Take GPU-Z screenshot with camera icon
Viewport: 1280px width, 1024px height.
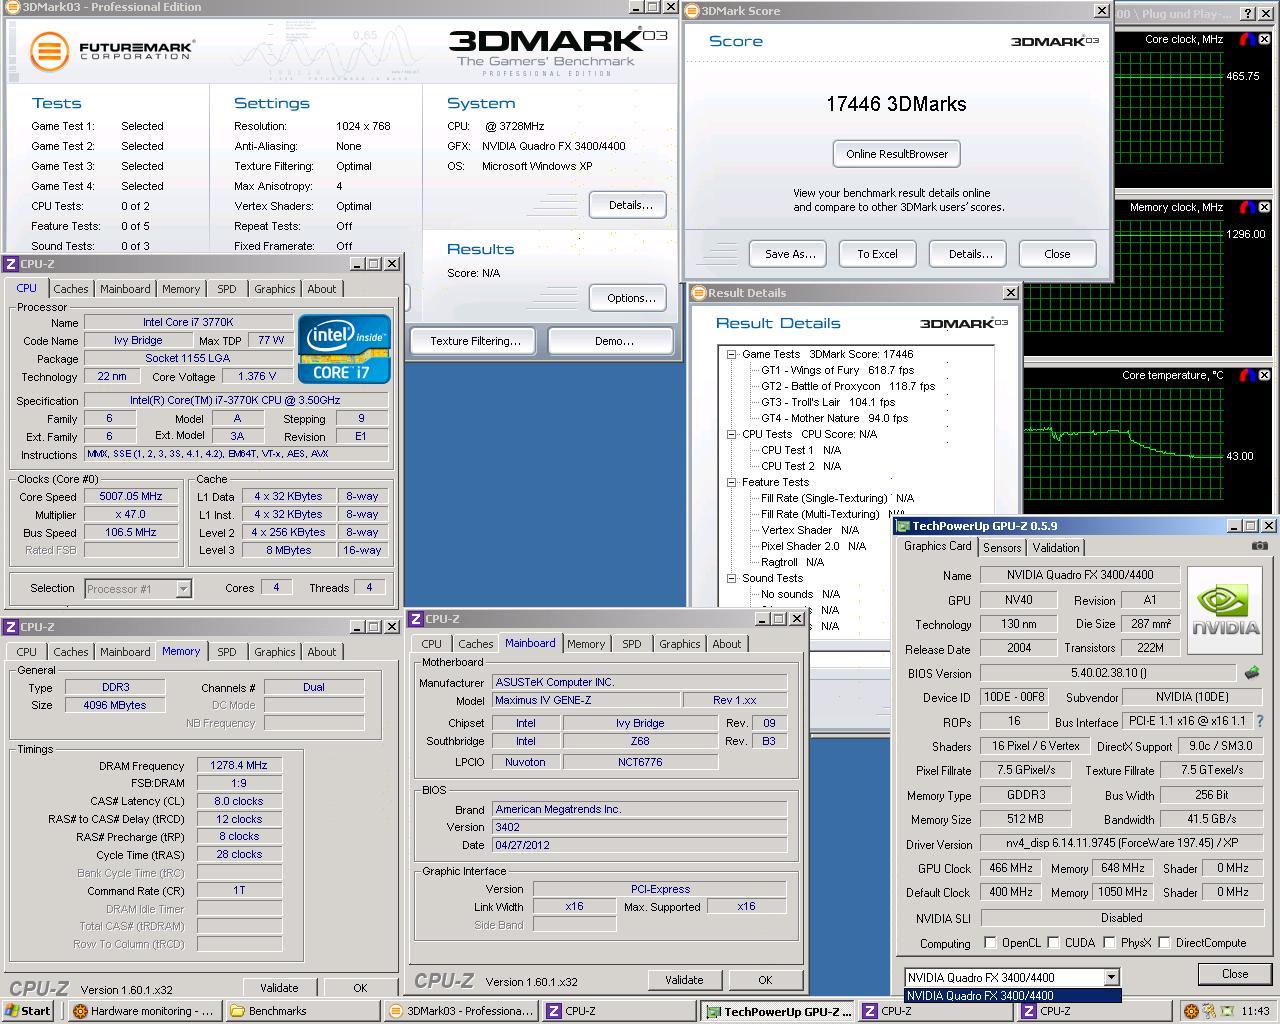(x=1259, y=546)
